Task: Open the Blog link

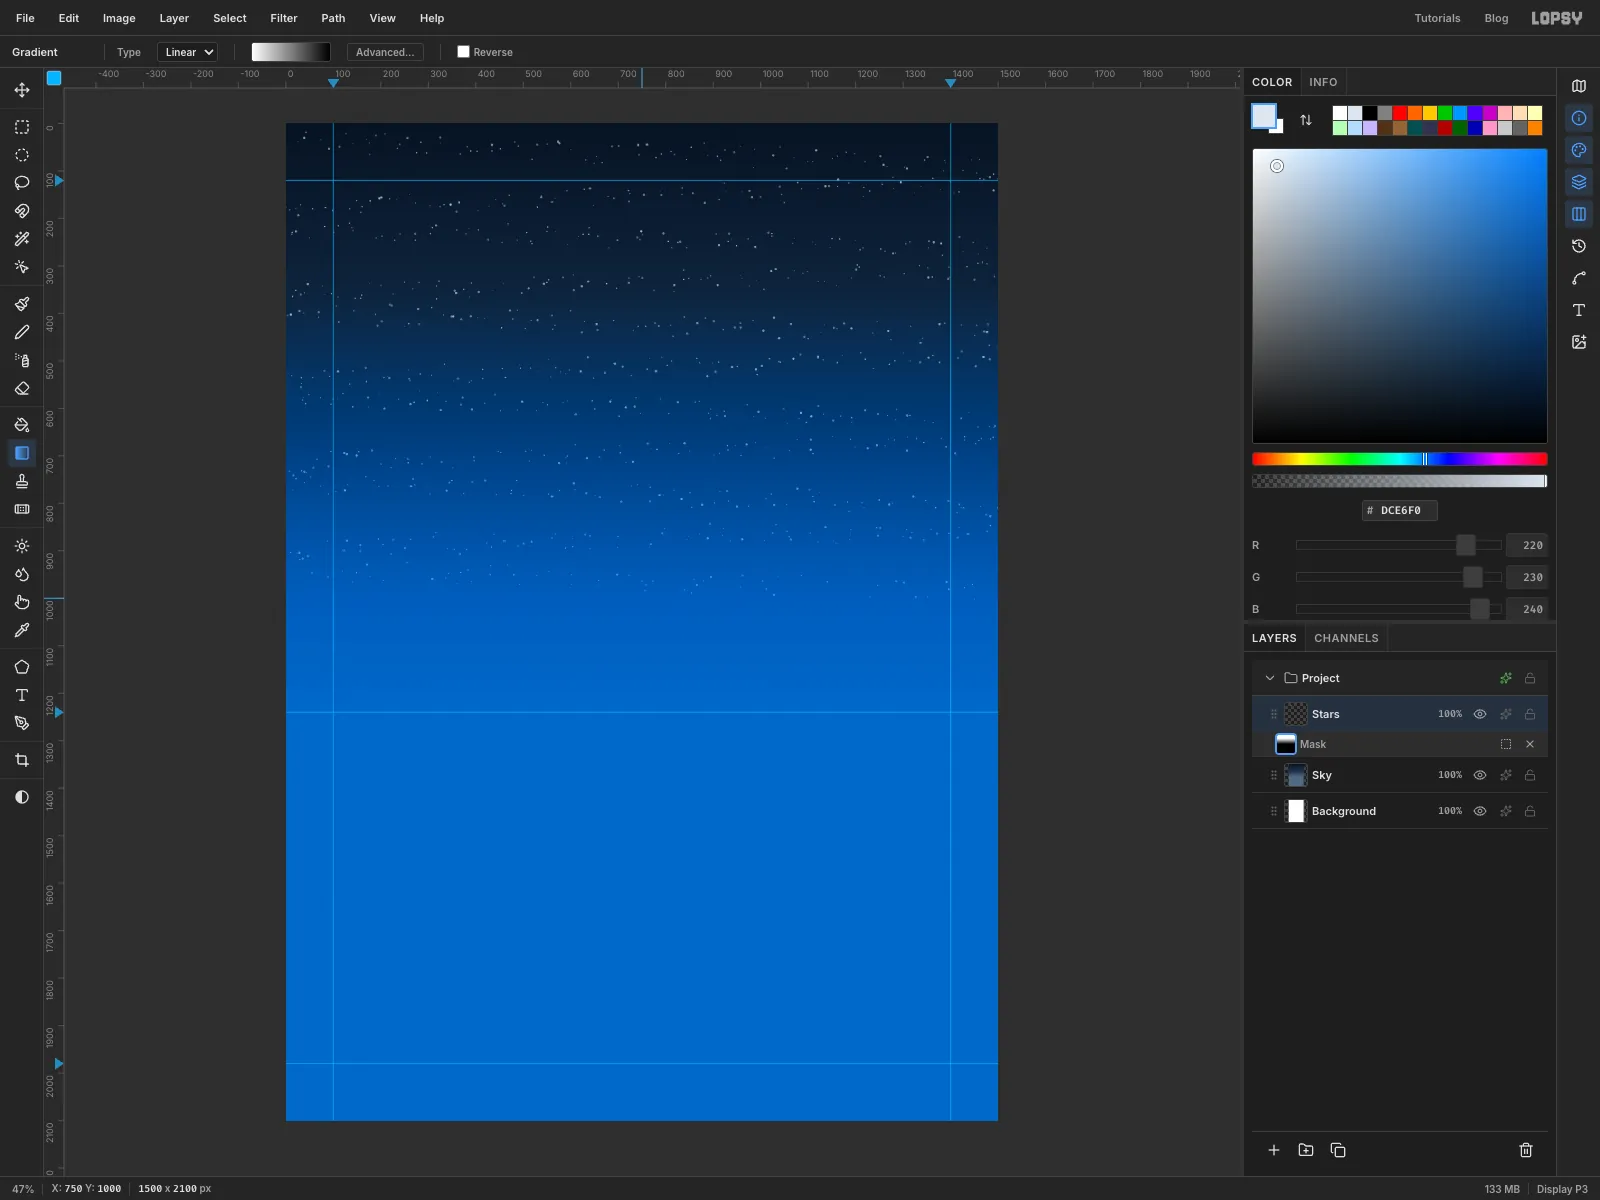Action: coord(1496,18)
